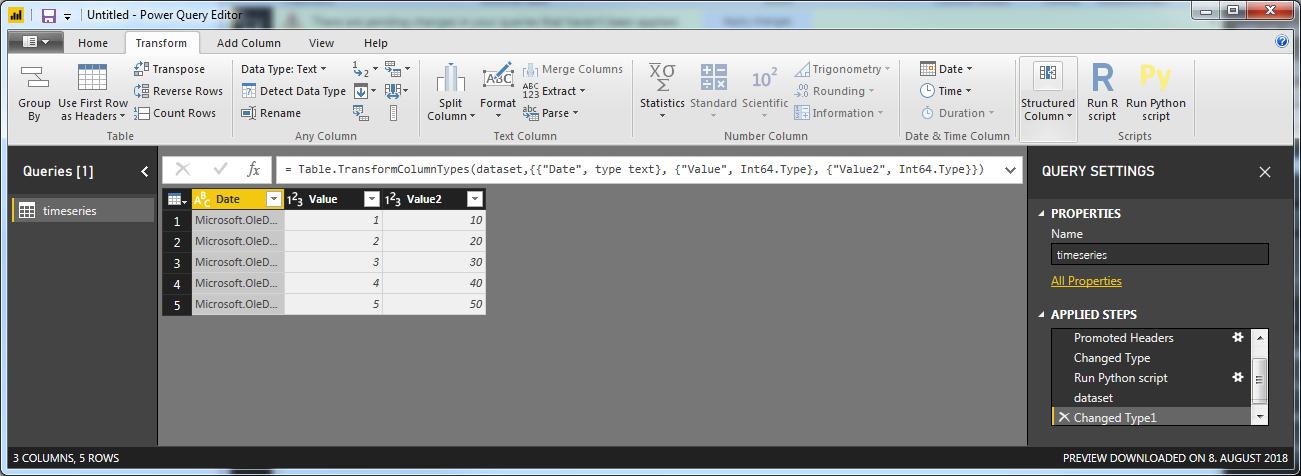Open the Value2 column filter dropdown
Screen dimensions: 1301x476
coord(475,199)
